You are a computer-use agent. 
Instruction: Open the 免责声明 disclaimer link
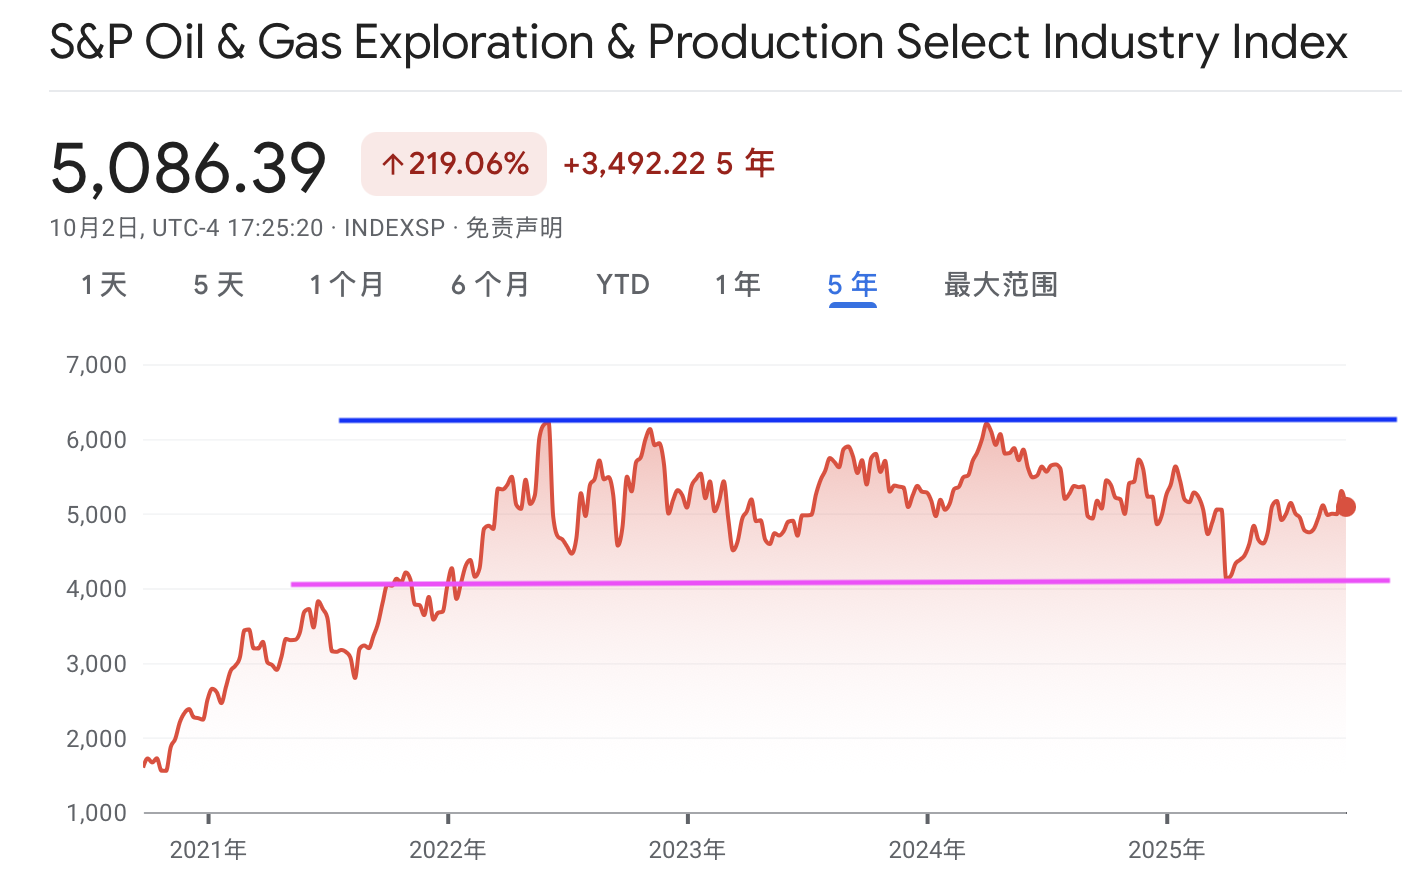pos(514,228)
